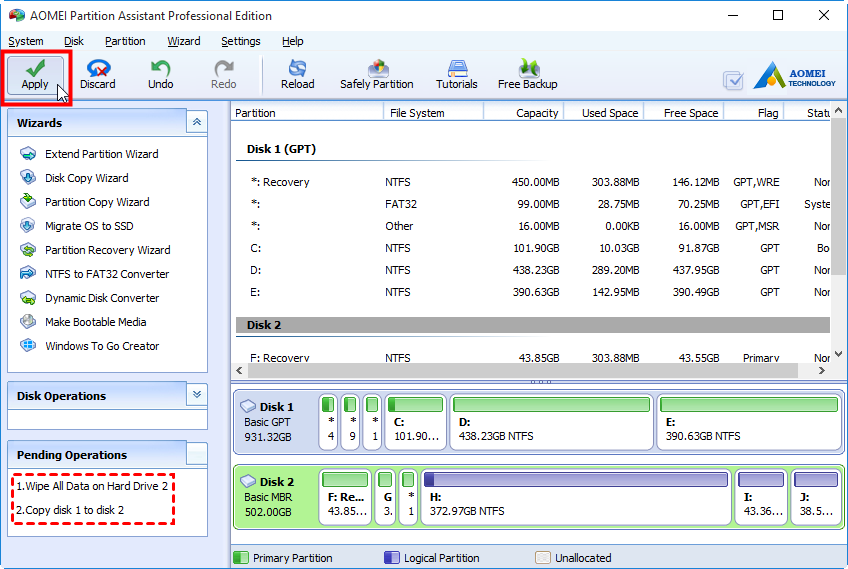Click the checkbox icon beside AOMEI logo
Viewport: 848px width, 569px height.
coord(733,80)
